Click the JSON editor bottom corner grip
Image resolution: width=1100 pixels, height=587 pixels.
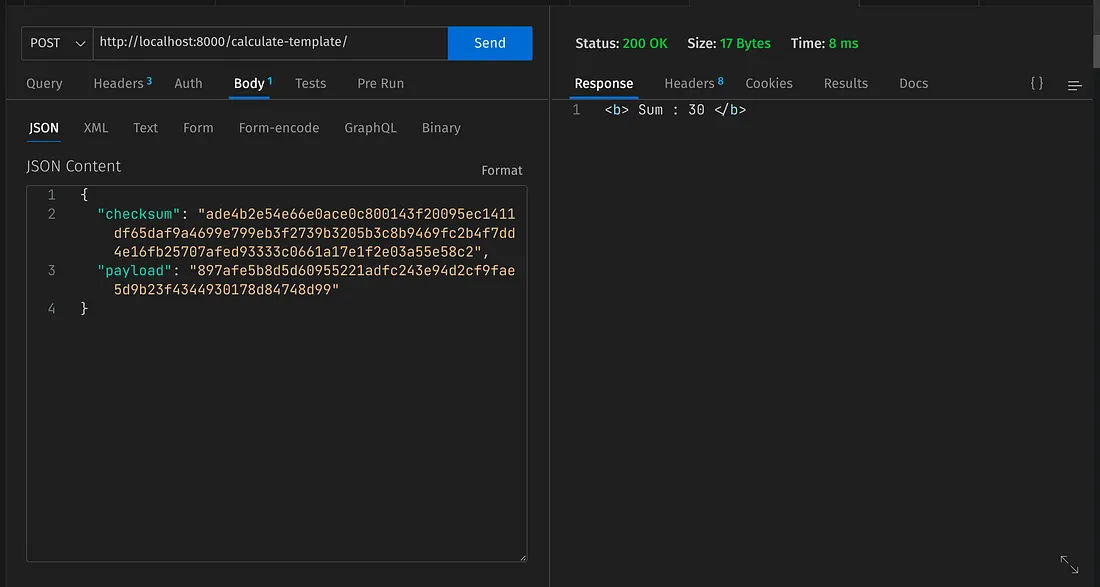pyautogui.click(x=523, y=558)
